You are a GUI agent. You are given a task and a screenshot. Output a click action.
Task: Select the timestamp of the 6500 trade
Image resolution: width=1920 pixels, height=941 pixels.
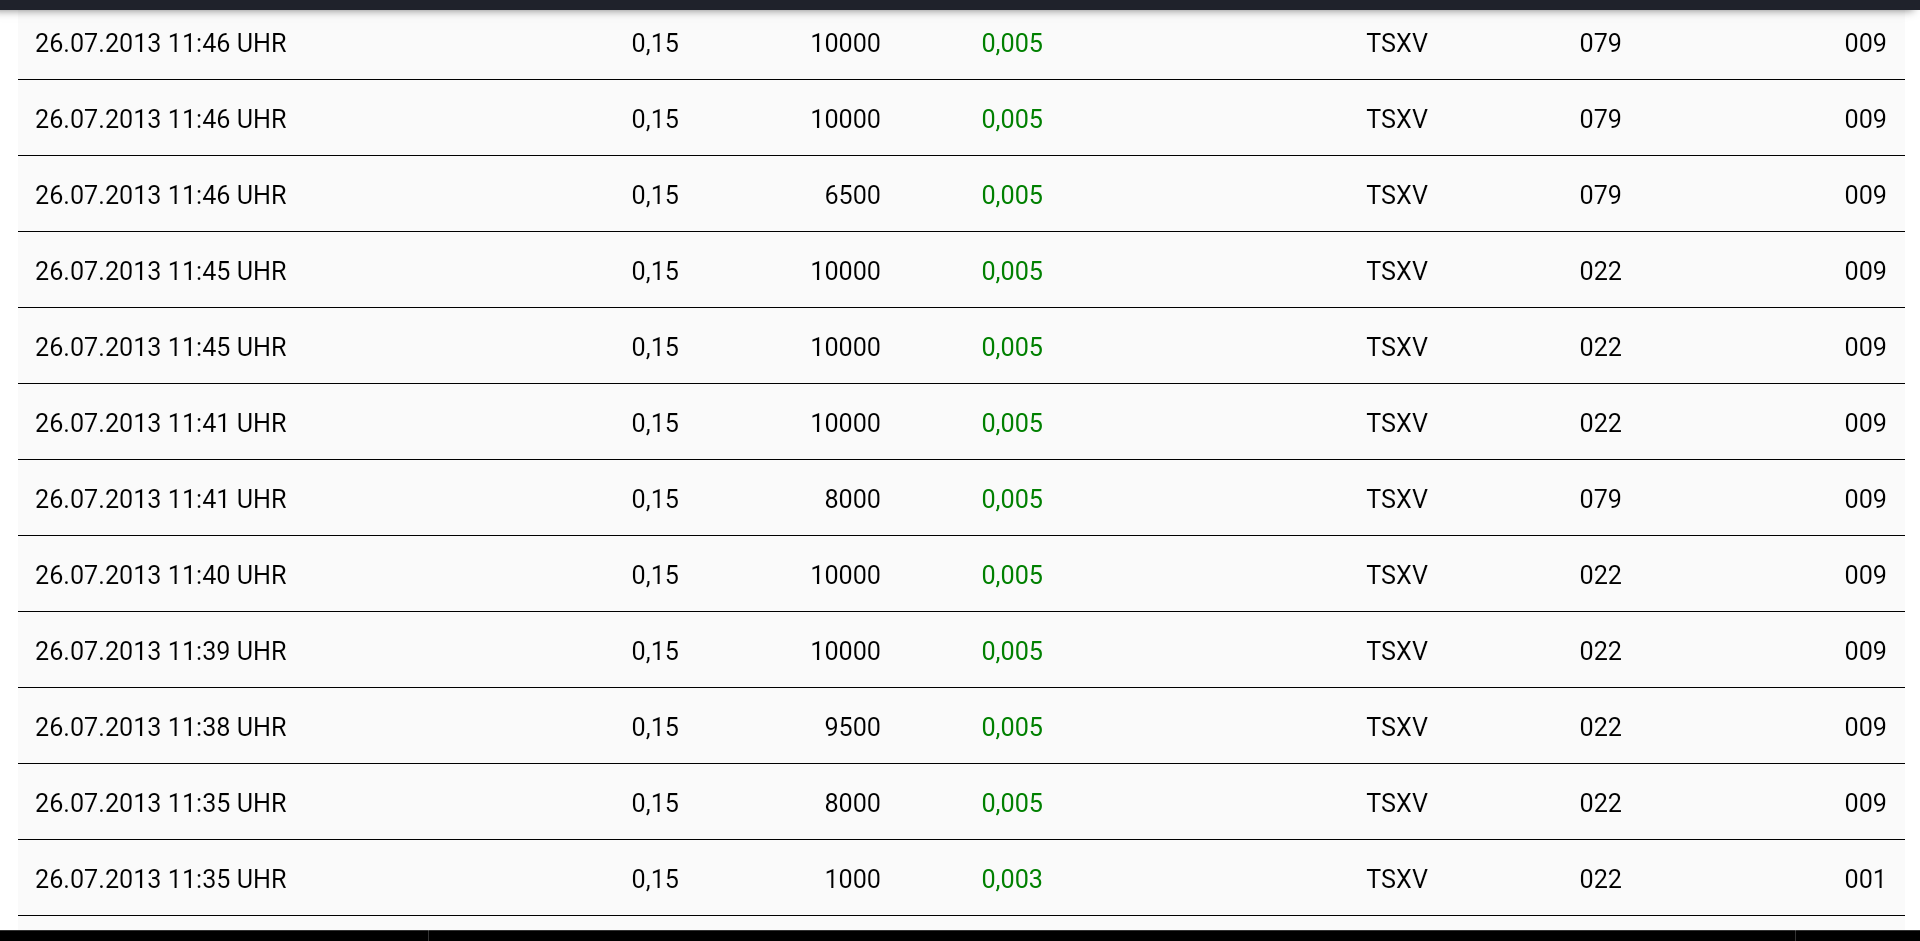[161, 195]
